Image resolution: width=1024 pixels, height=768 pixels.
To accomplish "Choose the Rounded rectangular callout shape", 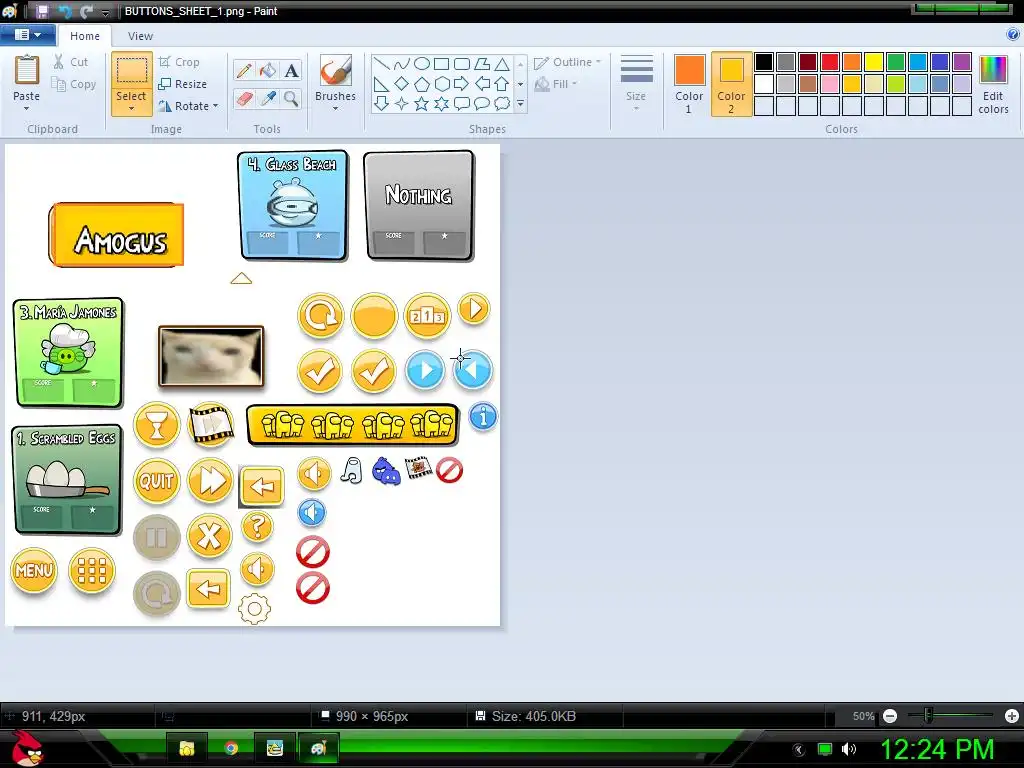I will pyautogui.click(x=462, y=103).
